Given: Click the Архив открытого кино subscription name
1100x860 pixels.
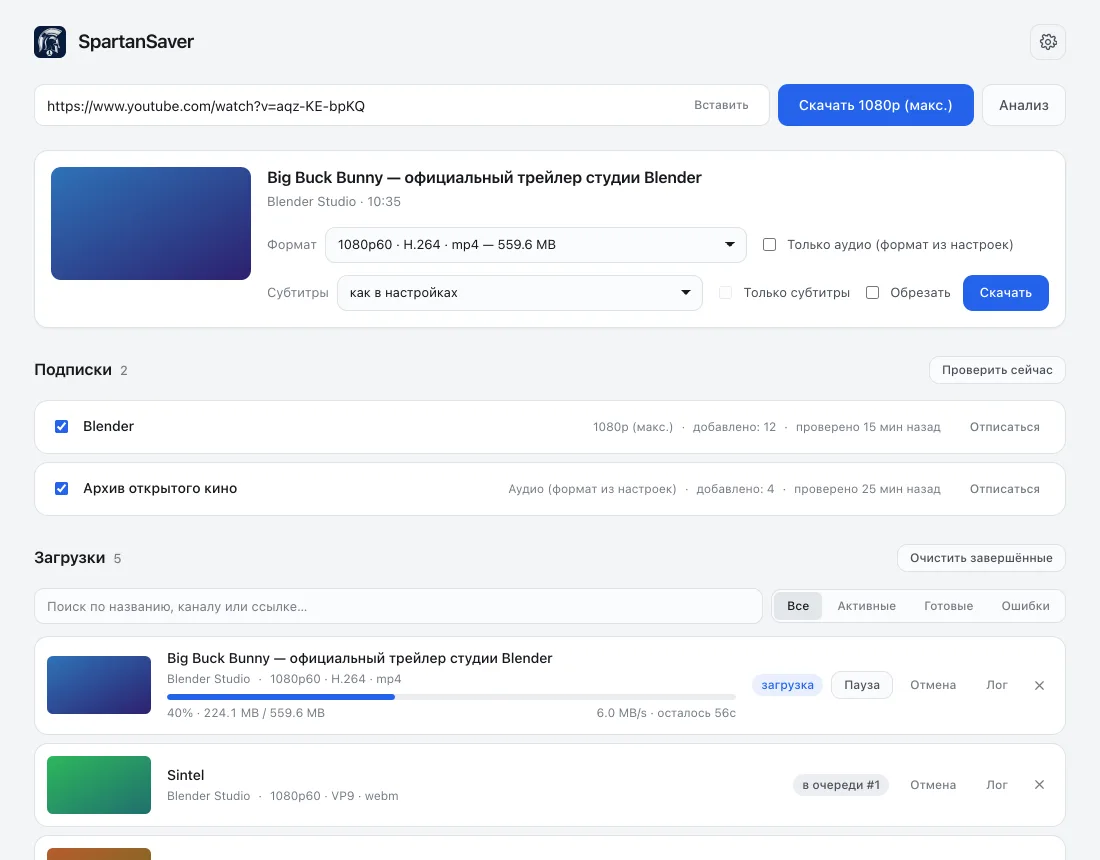Looking at the screenshot, I should [160, 488].
